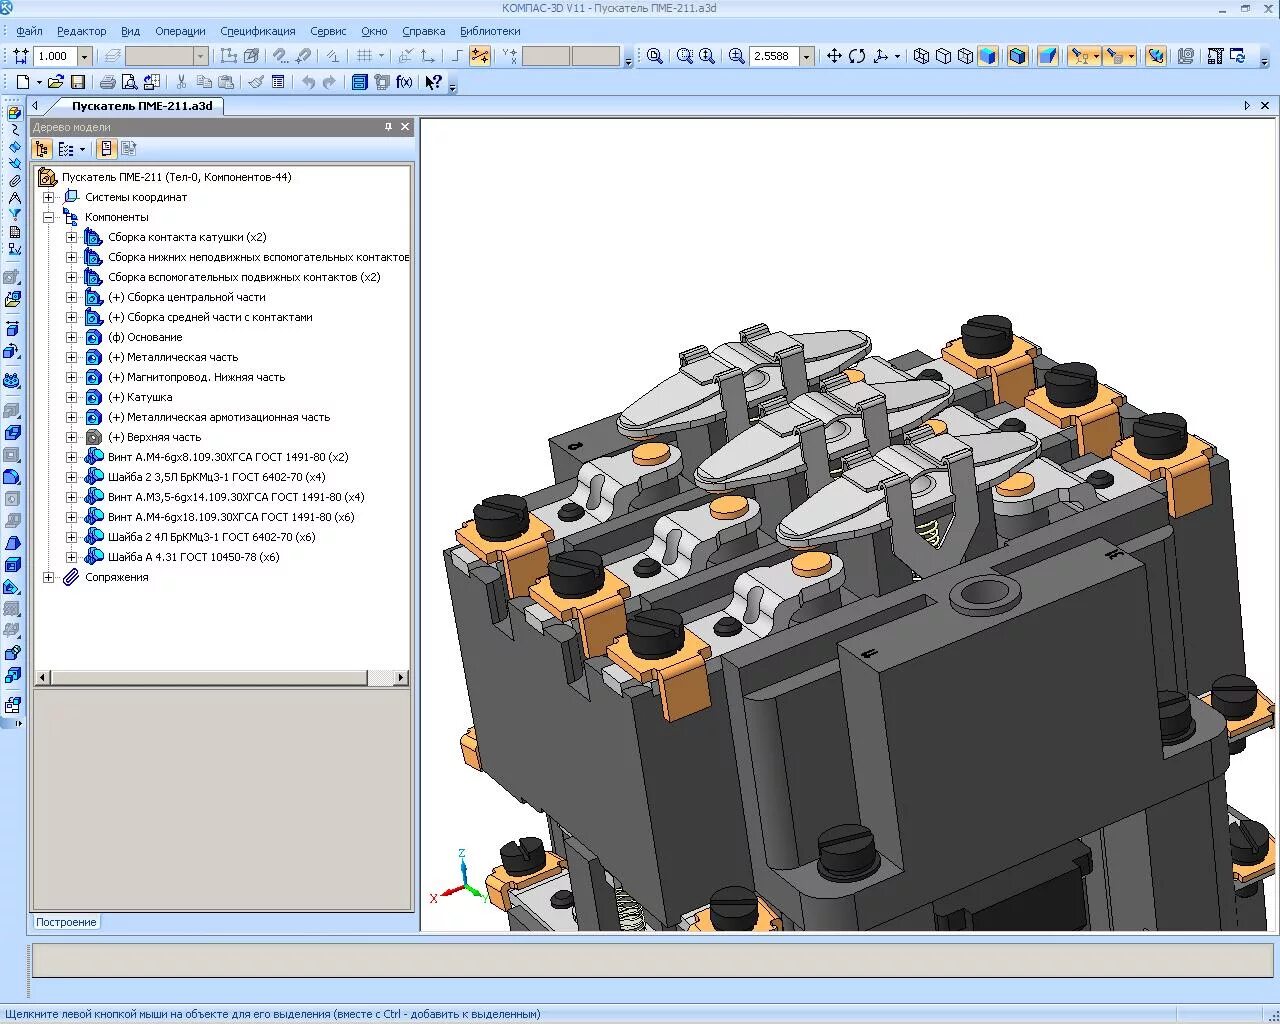1280x1024 pixels.
Task: Select root Пускатель ПМЕ-211 node
Action: 176,177
